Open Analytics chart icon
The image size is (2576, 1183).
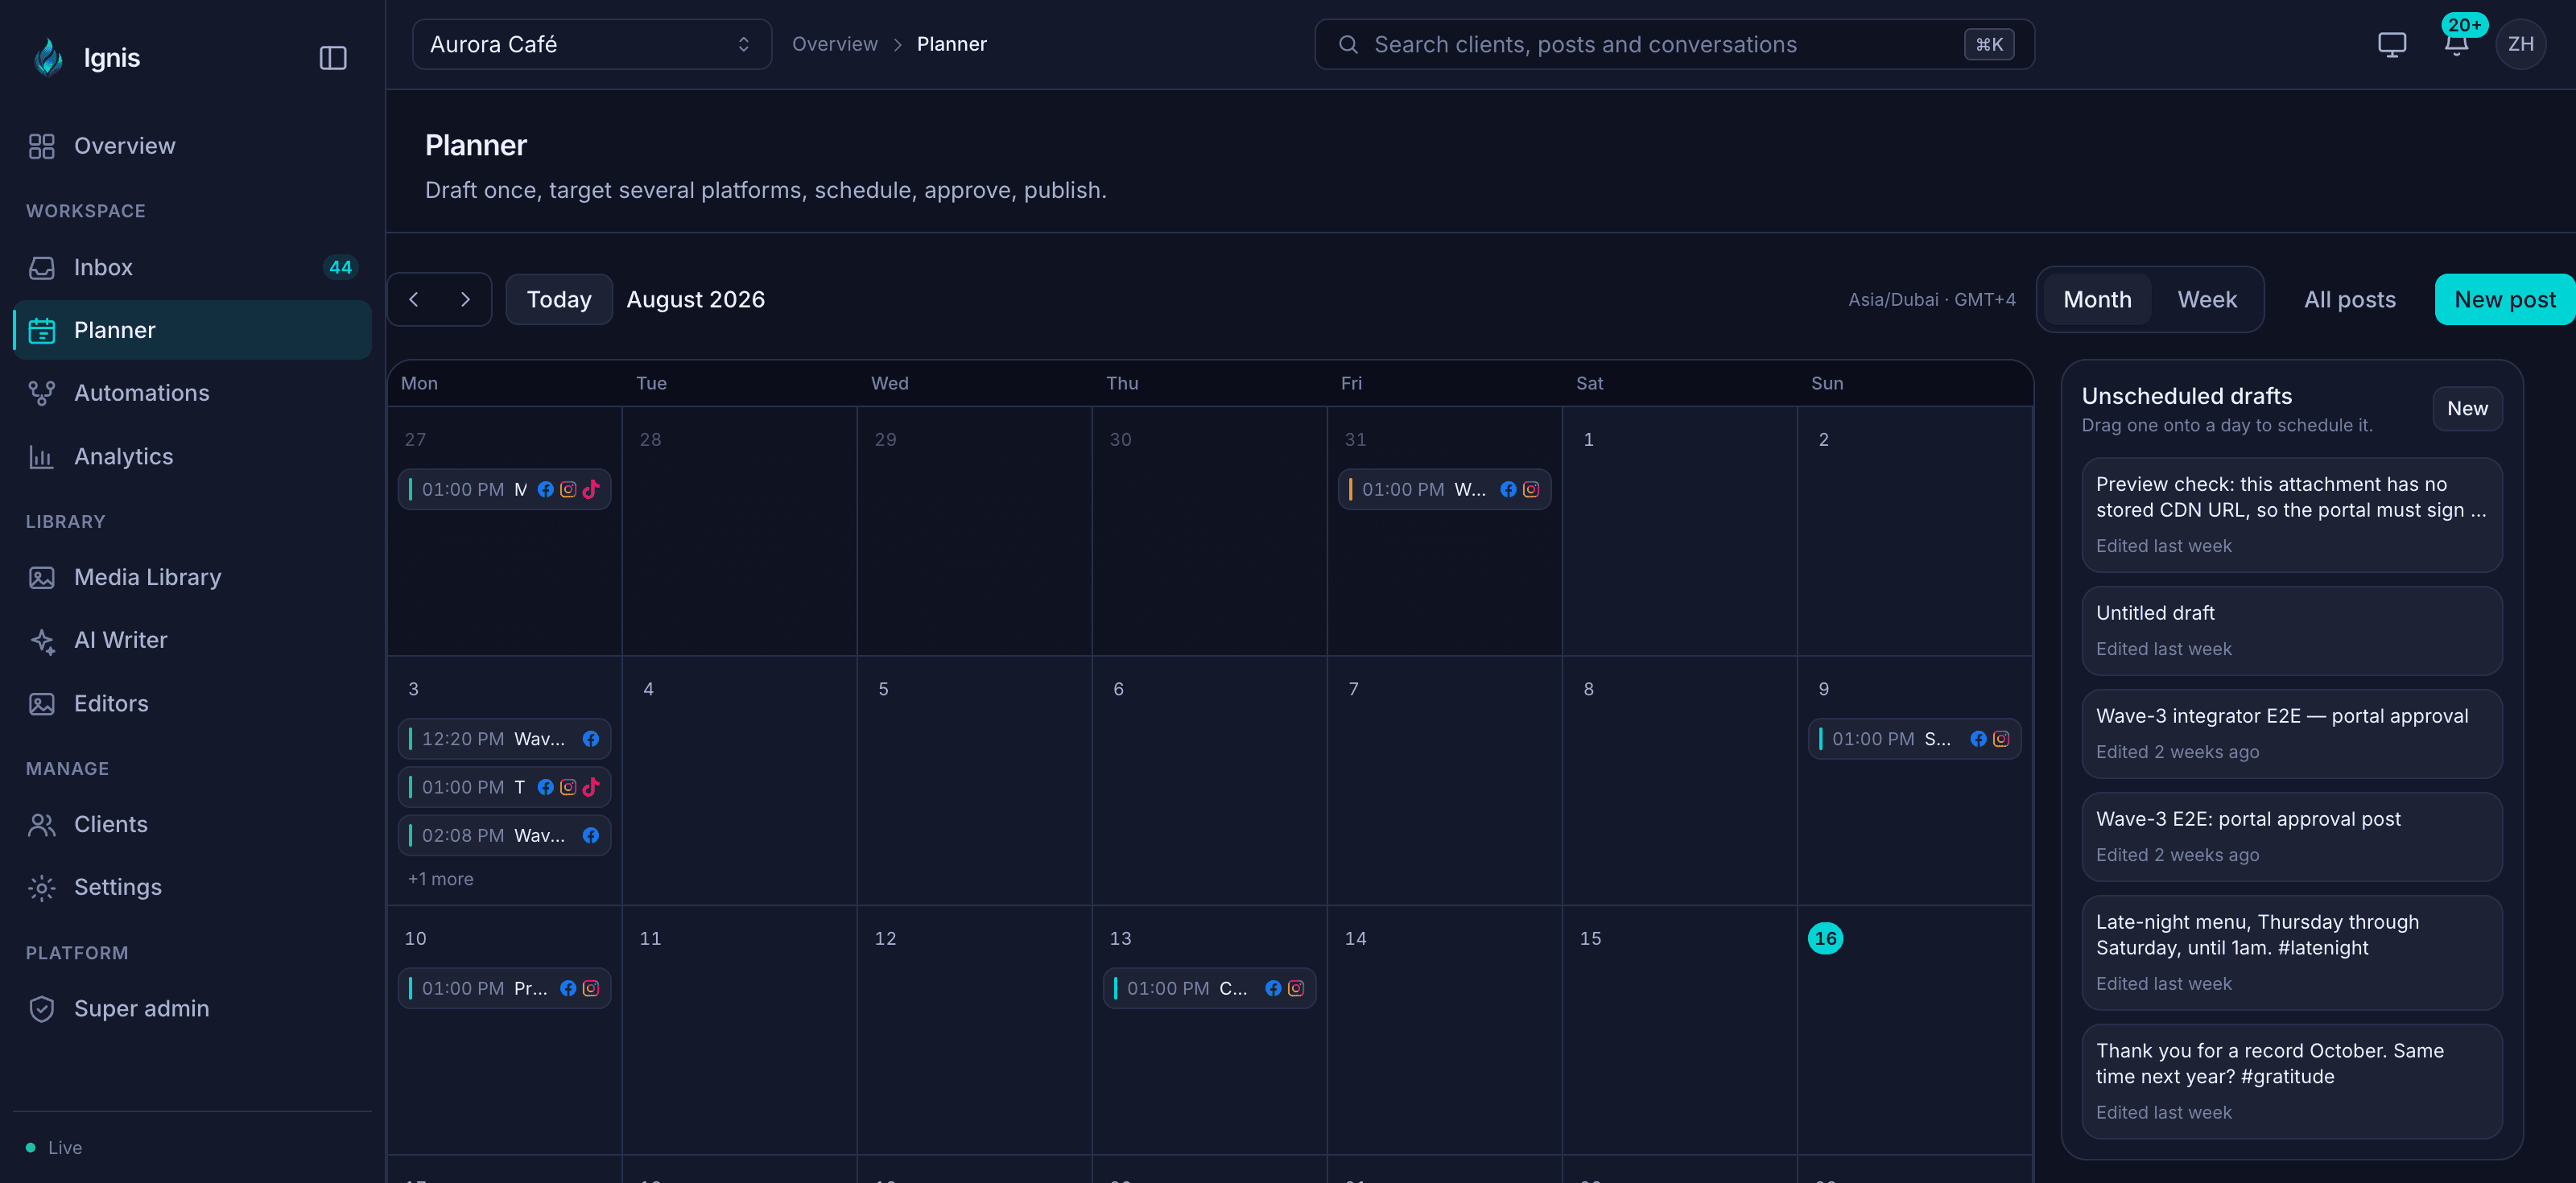click(x=41, y=457)
